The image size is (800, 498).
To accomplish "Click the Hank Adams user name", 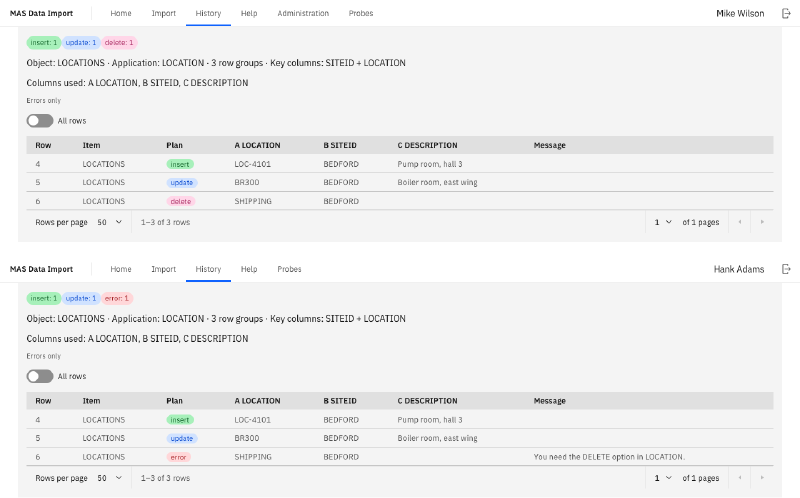I will [x=739, y=269].
